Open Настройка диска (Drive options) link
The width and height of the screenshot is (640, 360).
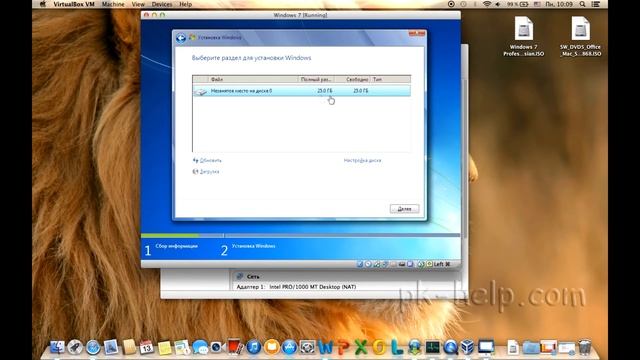click(362, 160)
